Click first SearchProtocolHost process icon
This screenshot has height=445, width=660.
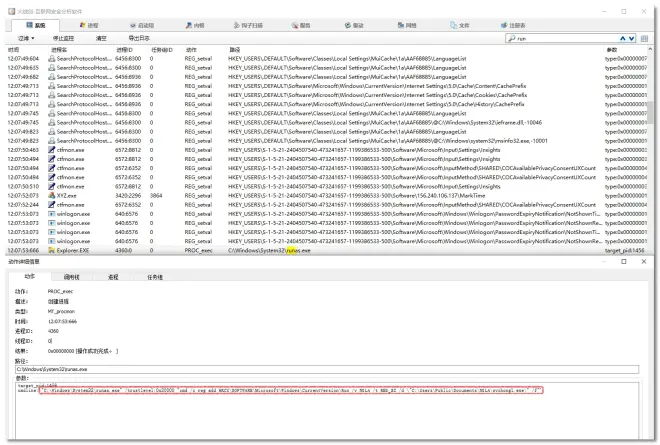click(x=52, y=58)
